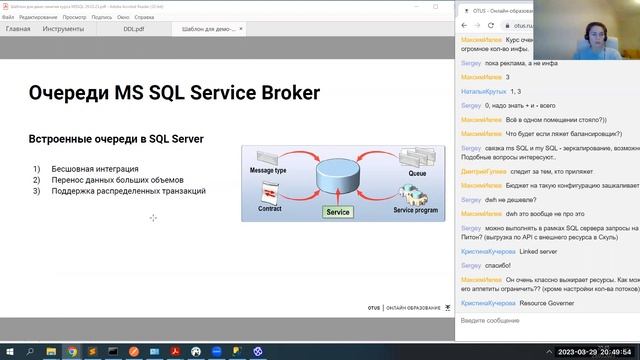640x360 pixels.
Task: Click list item Бесшовная интеграция
Action: coord(95,169)
